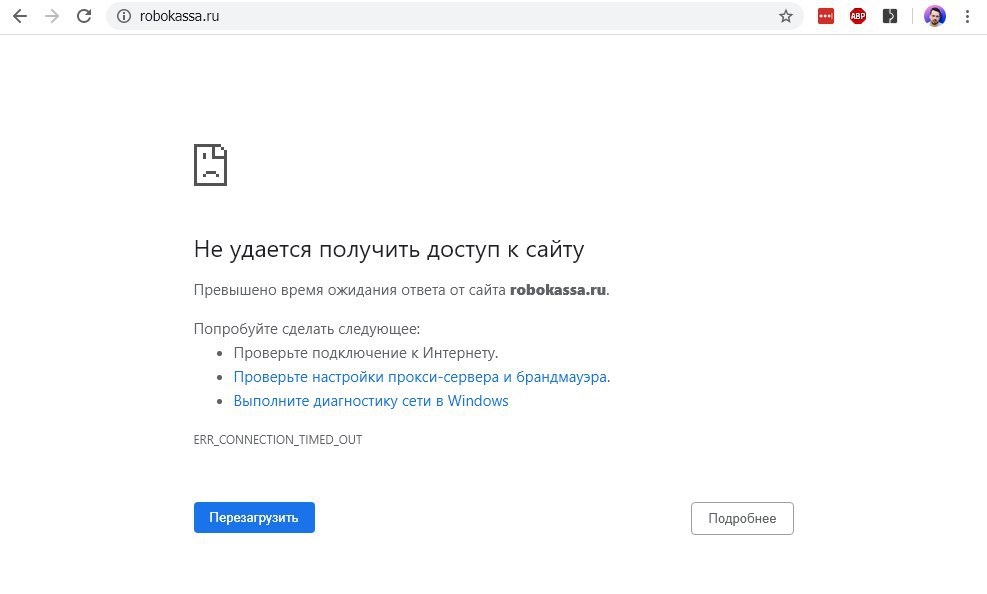
Task: Open the proxy and firewall settings link
Action: (x=420, y=377)
